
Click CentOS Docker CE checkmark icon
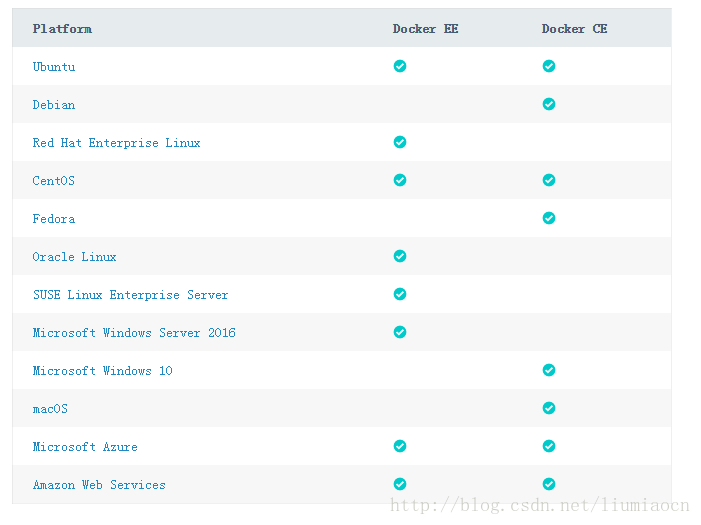549,180
